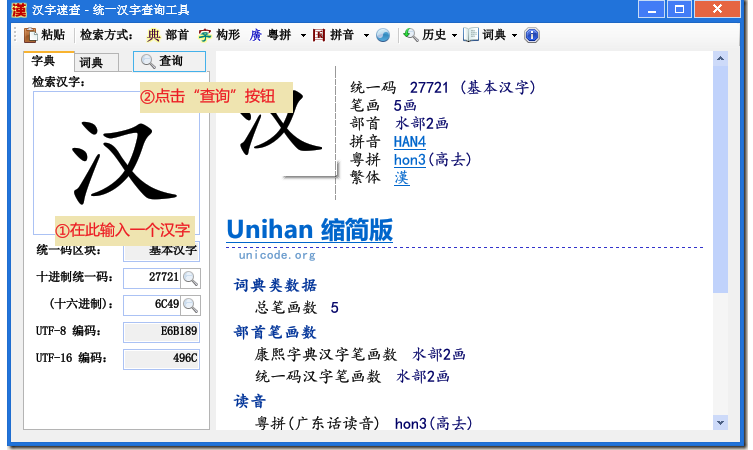Click the blue info icon
Image resolution: width=753 pixels, height=450 pixels.
pyautogui.click(x=532, y=35)
